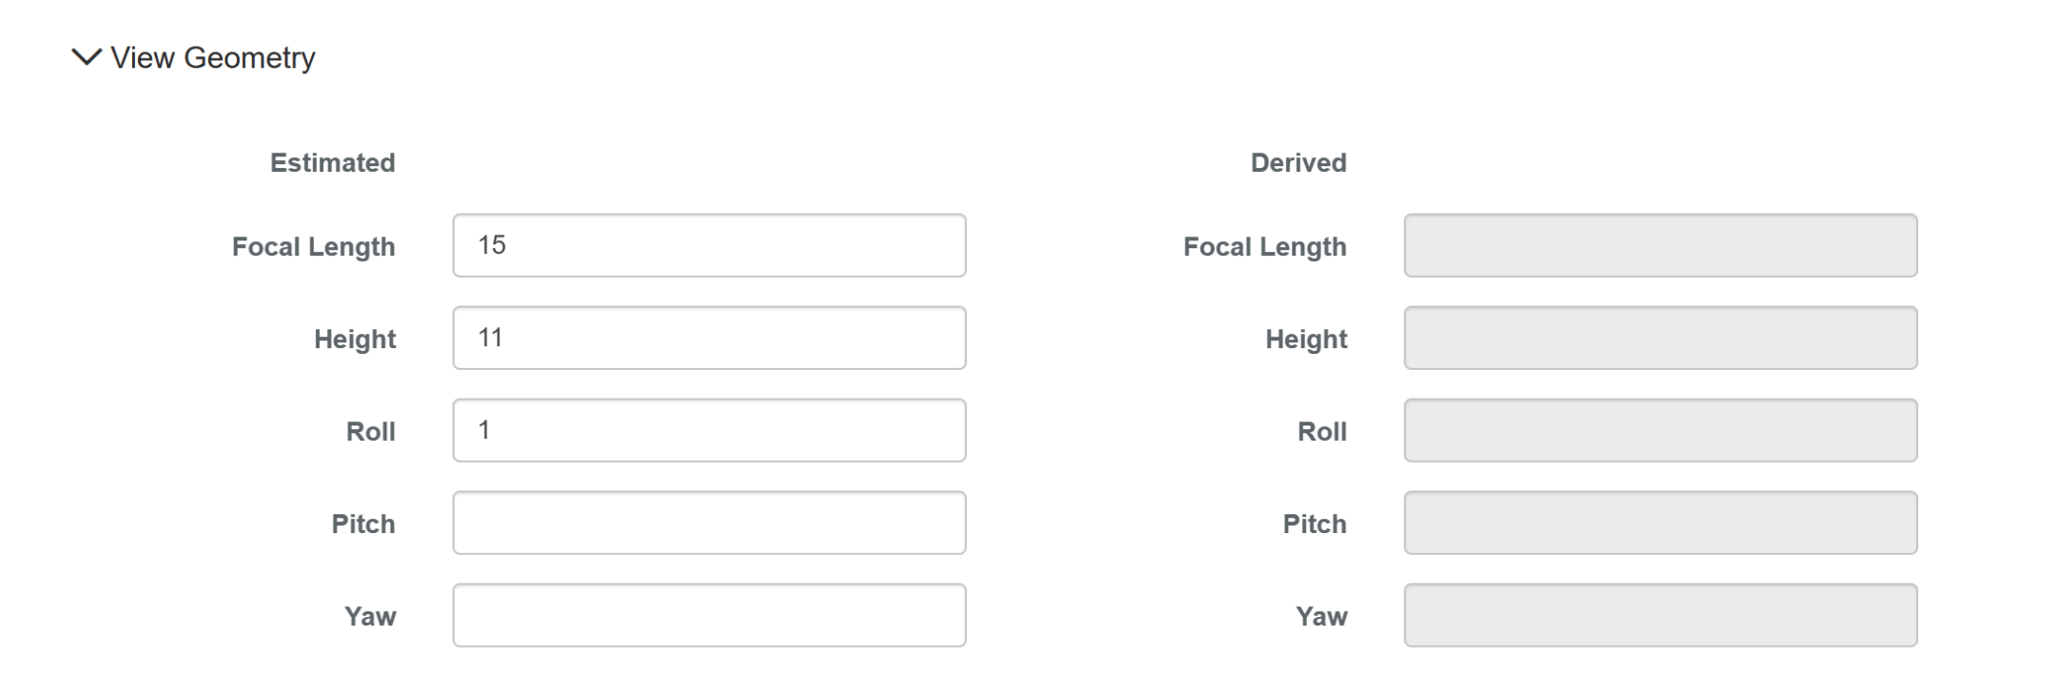The width and height of the screenshot is (2046, 684).
Task: Click the Pitch label under Estimated
Action: pyautogui.click(x=364, y=523)
